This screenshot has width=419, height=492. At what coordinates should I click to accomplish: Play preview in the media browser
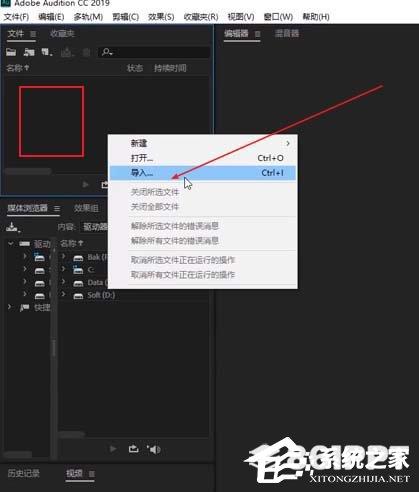[x=113, y=449]
